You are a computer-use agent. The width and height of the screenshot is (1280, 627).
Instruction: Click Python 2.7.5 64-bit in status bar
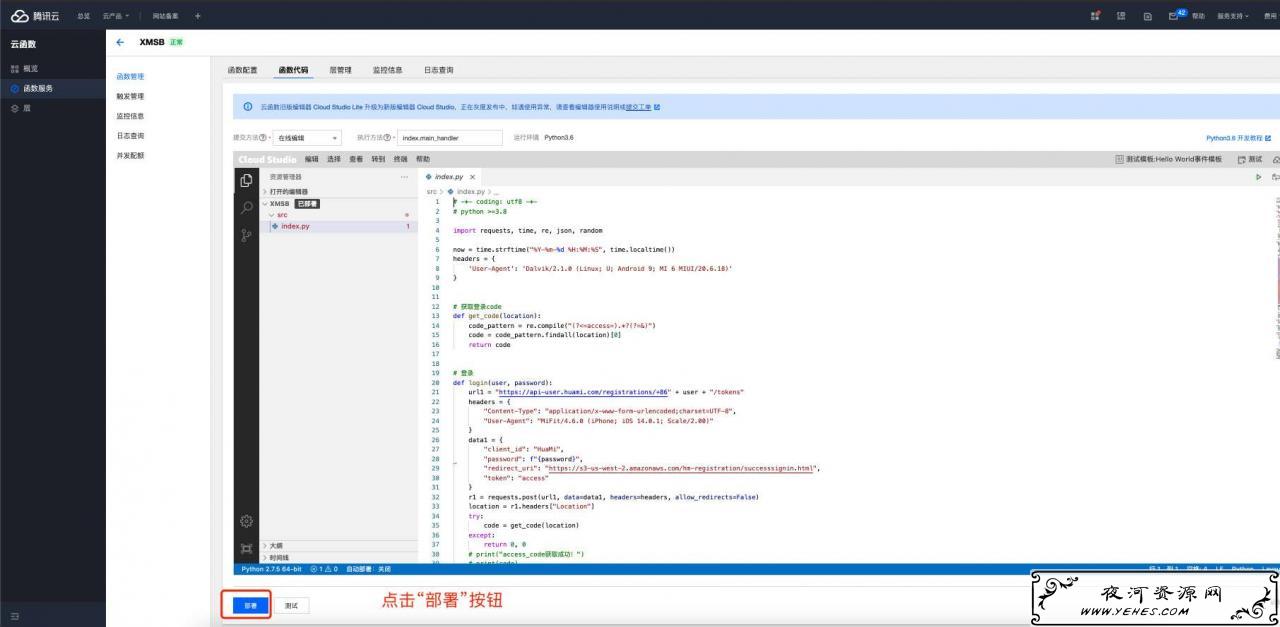[x=272, y=569]
